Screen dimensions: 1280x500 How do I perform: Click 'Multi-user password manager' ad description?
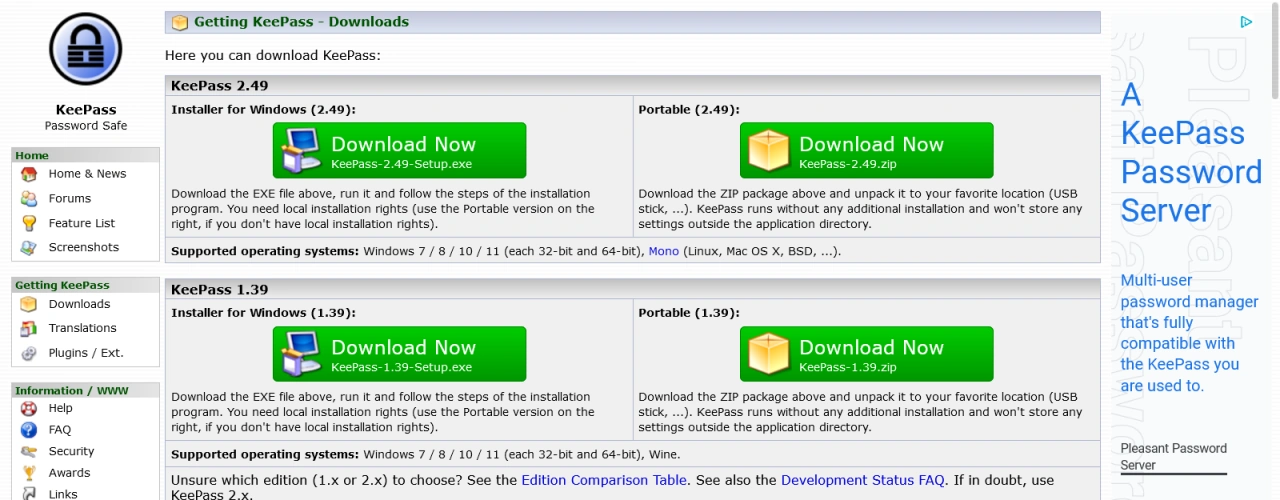point(1189,333)
